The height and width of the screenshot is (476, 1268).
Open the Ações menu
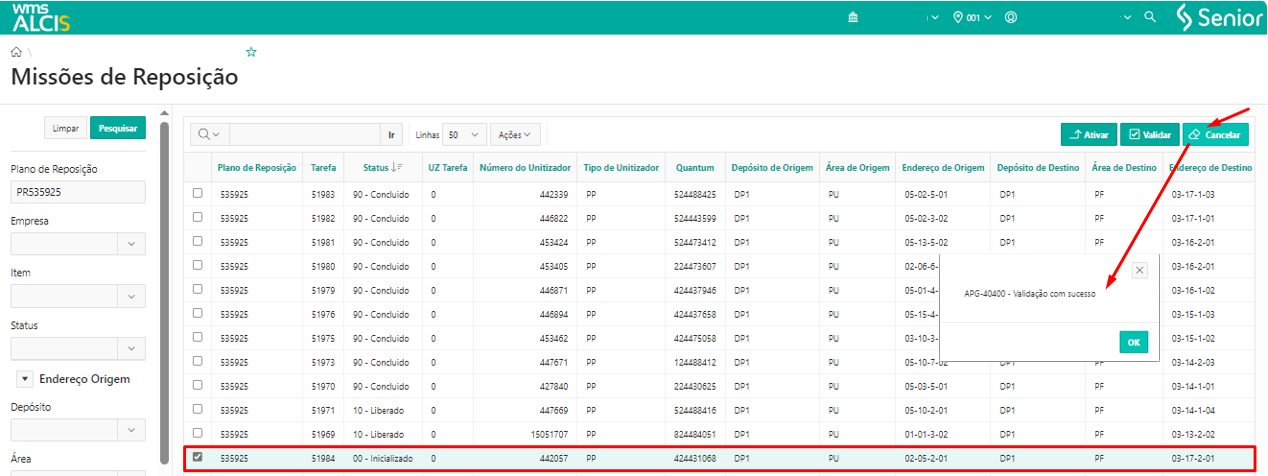pos(515,134)
